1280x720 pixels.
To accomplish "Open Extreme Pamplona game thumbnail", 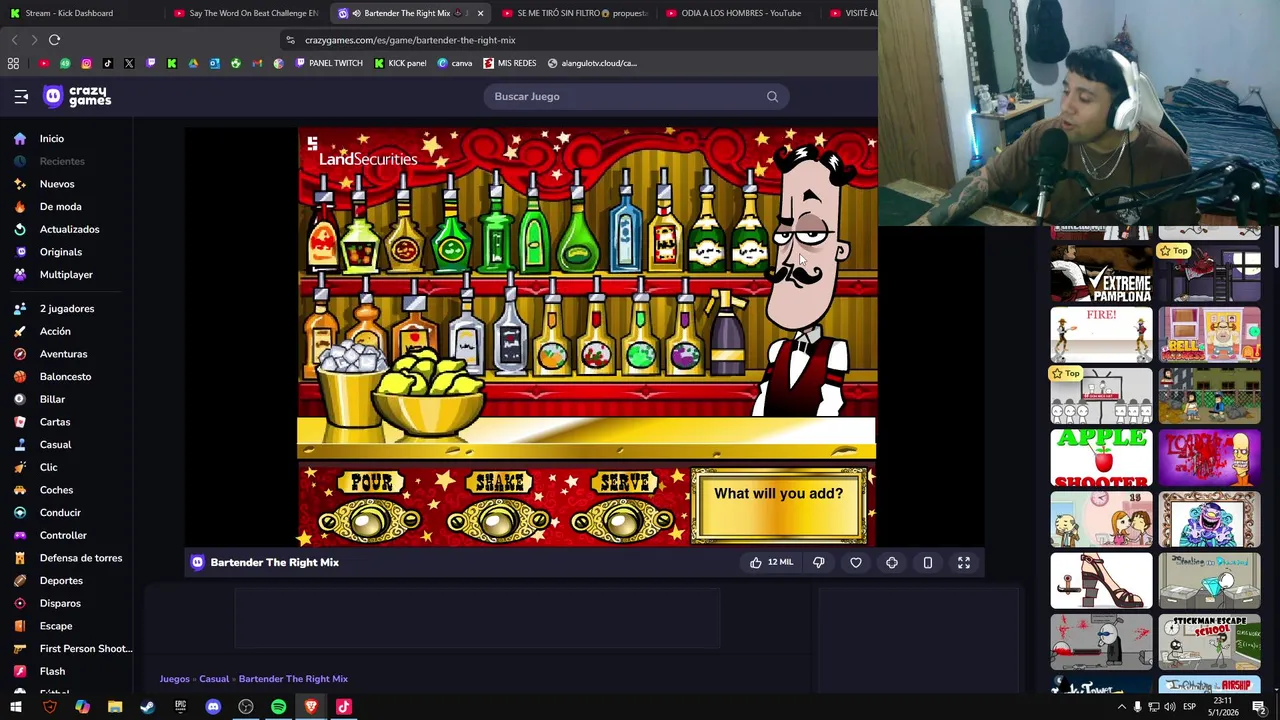I will [x=1101, y=274].
